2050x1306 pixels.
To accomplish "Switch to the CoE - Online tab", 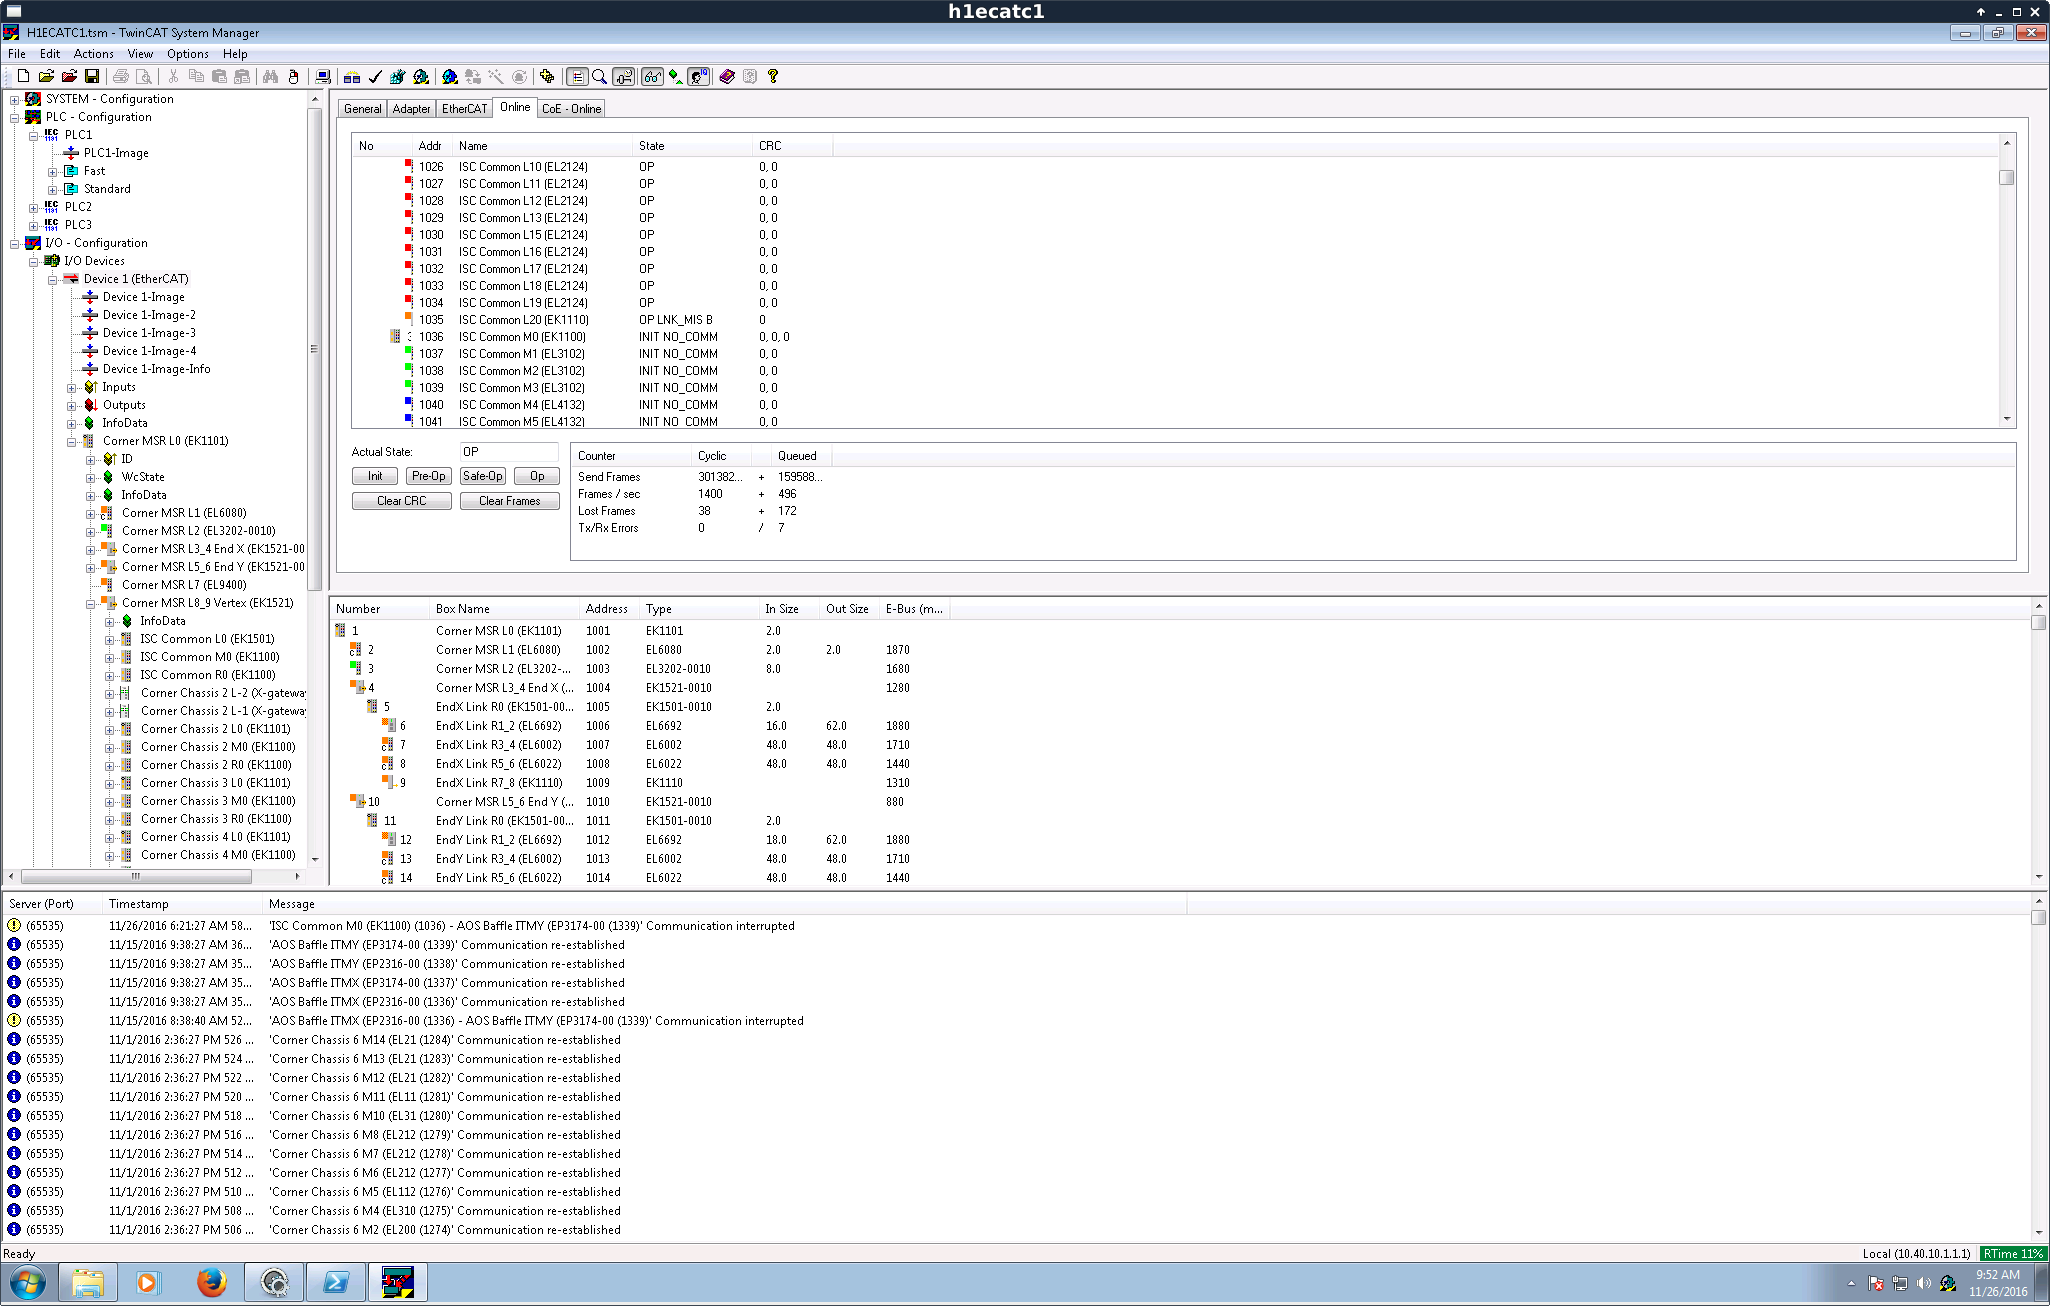I will [x=571, y=109].
